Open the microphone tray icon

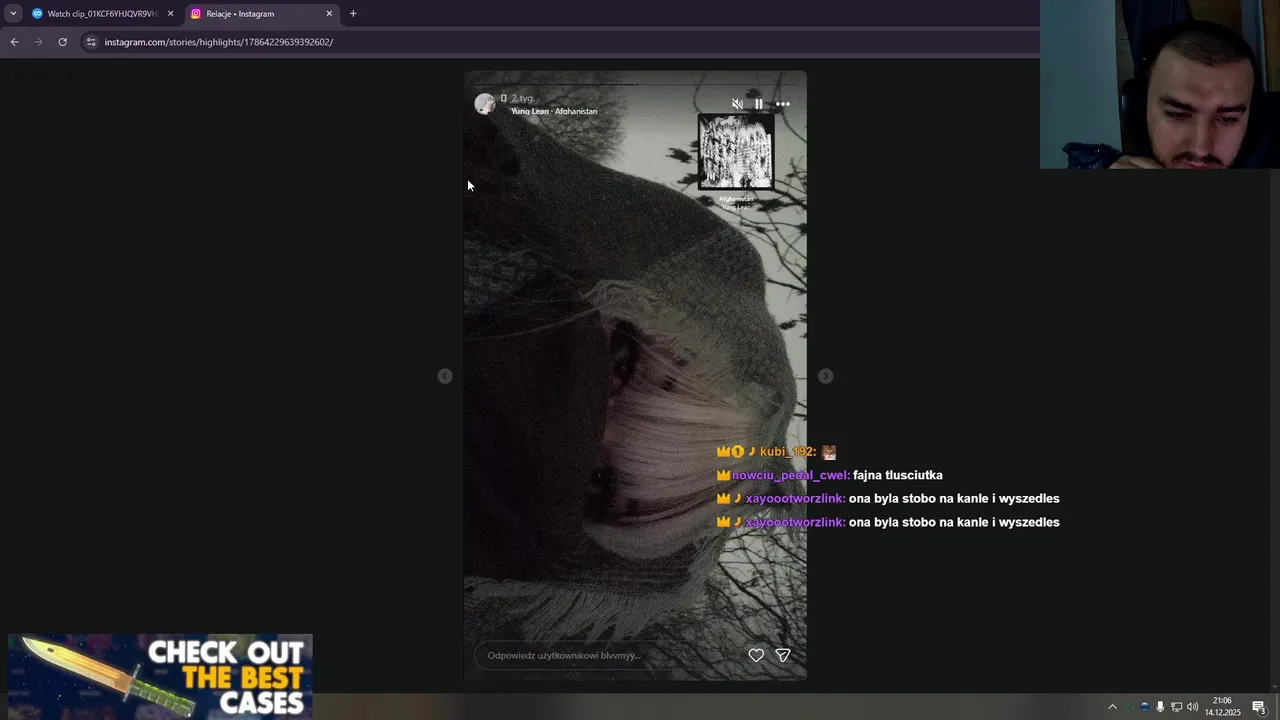tap(1160, 707)
